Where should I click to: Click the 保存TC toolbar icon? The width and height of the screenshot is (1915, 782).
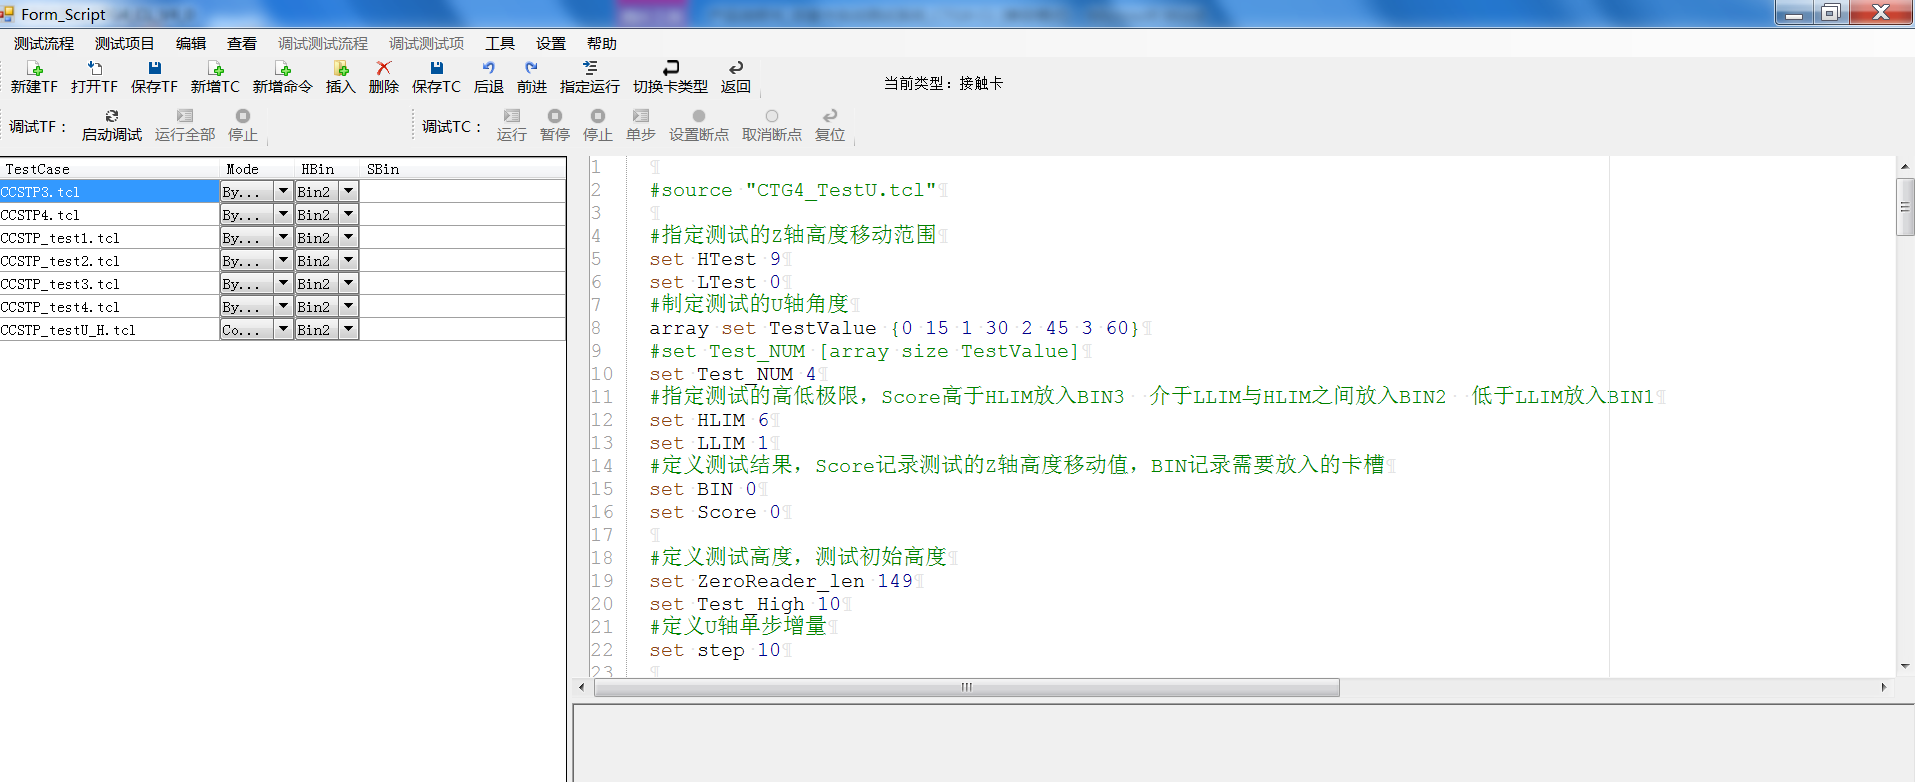click(437, 68)
